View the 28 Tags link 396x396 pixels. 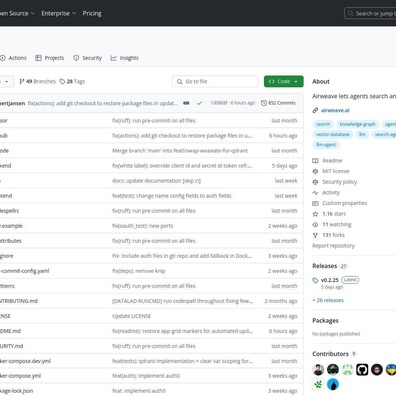(72, 81)
